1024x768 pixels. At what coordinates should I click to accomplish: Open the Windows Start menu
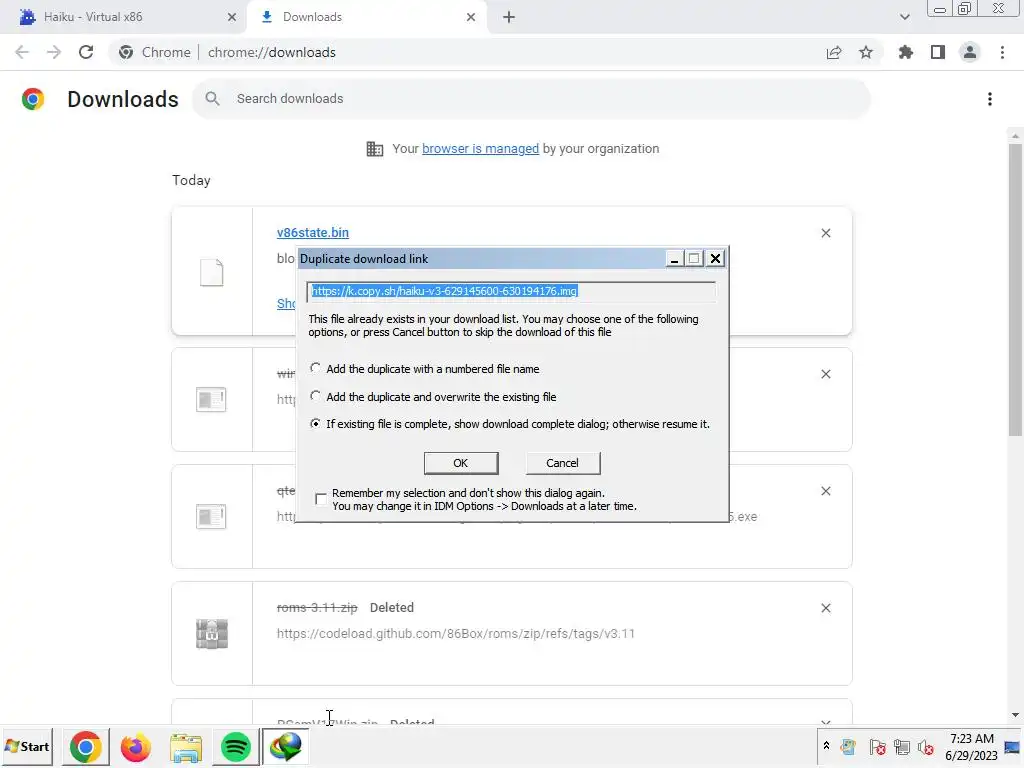pyautogui.click(x=27, y=746)
